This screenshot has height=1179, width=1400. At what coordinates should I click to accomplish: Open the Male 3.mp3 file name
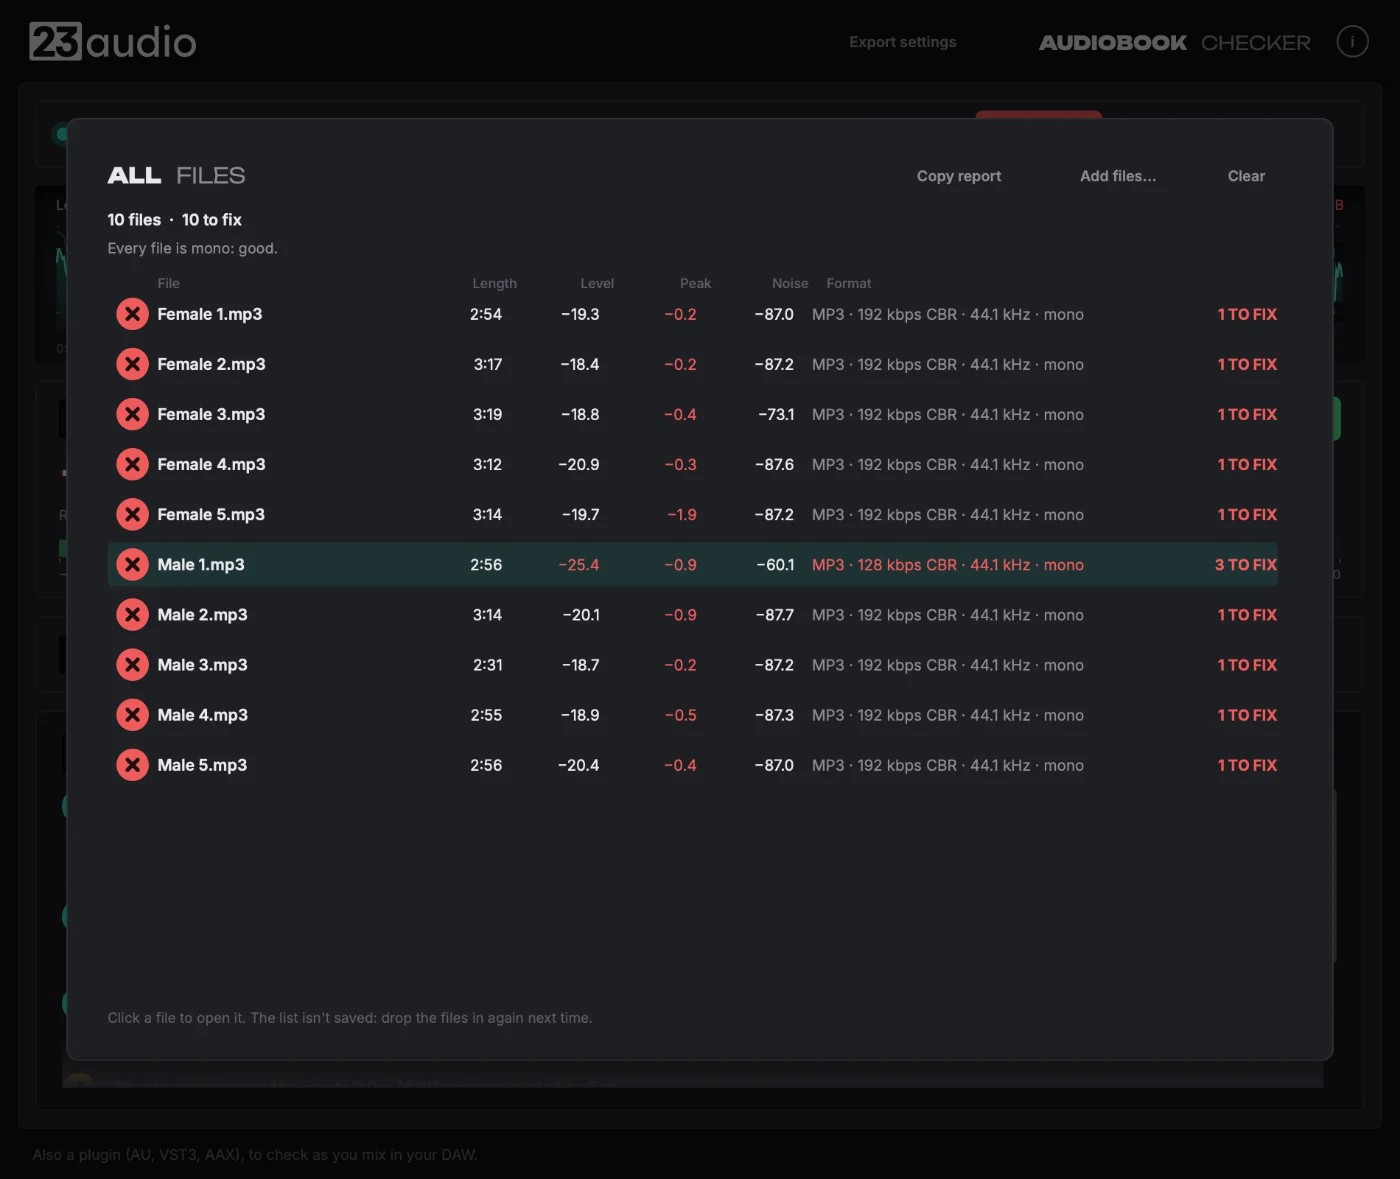tap(202, 665)
